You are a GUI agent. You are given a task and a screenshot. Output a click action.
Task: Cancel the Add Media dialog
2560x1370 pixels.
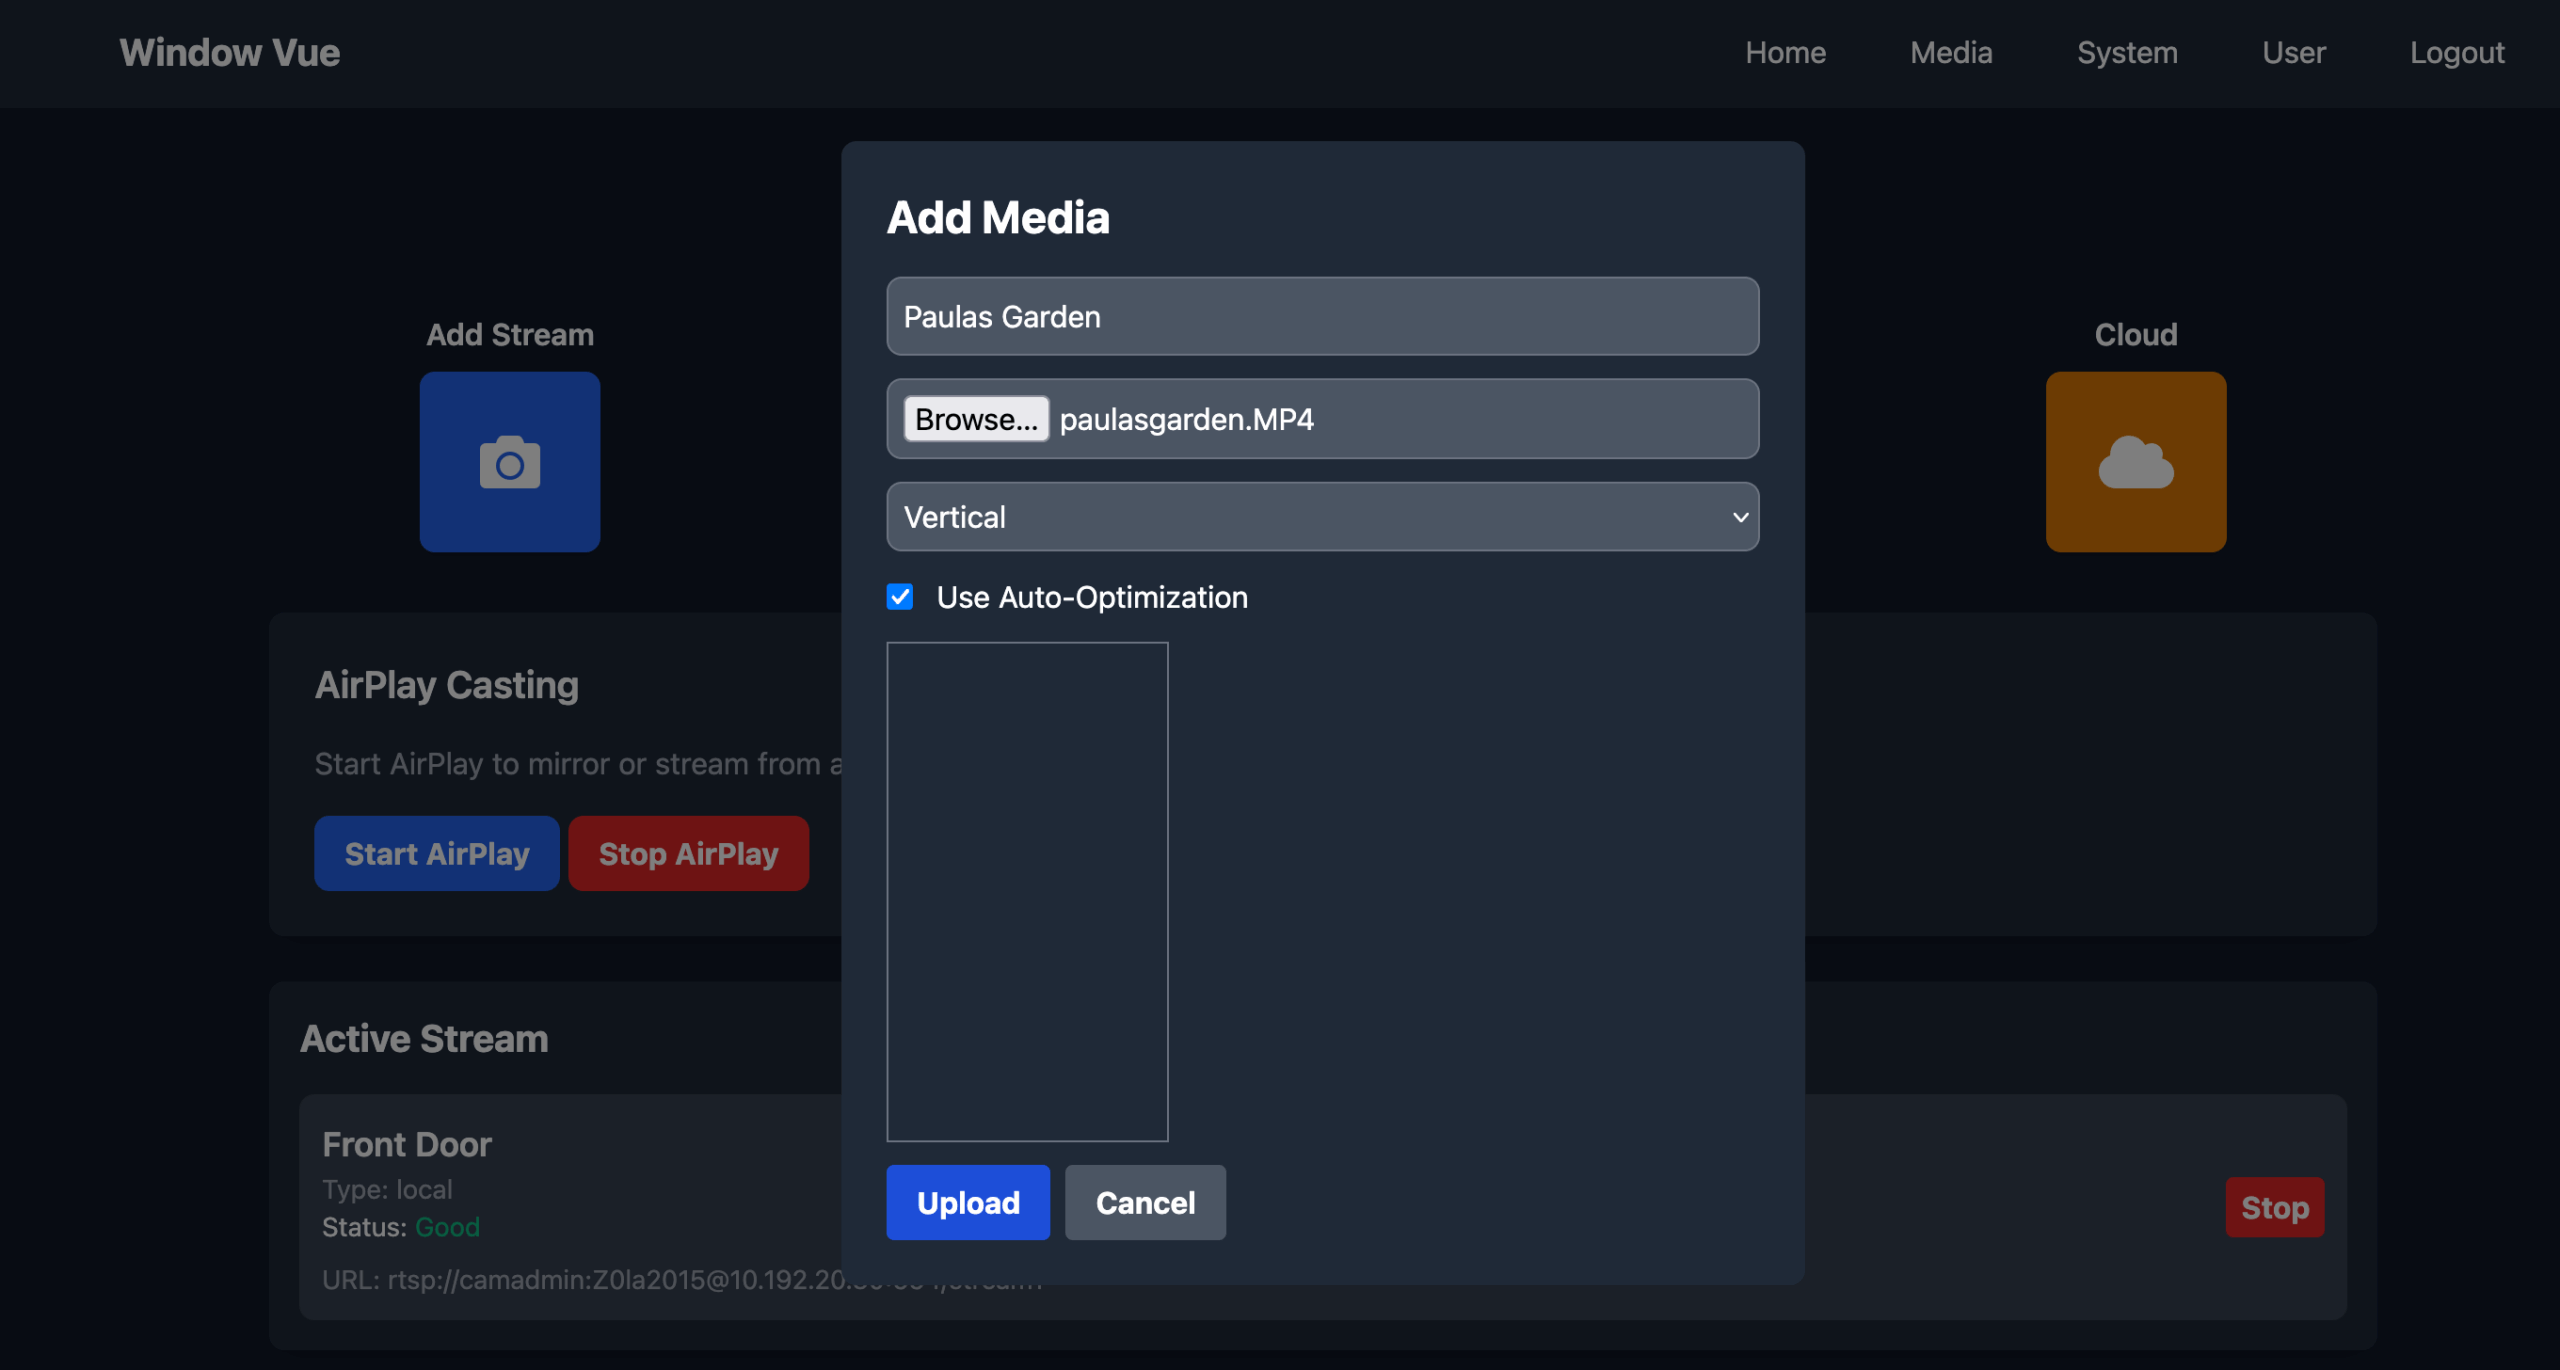coord(1145,1202)
